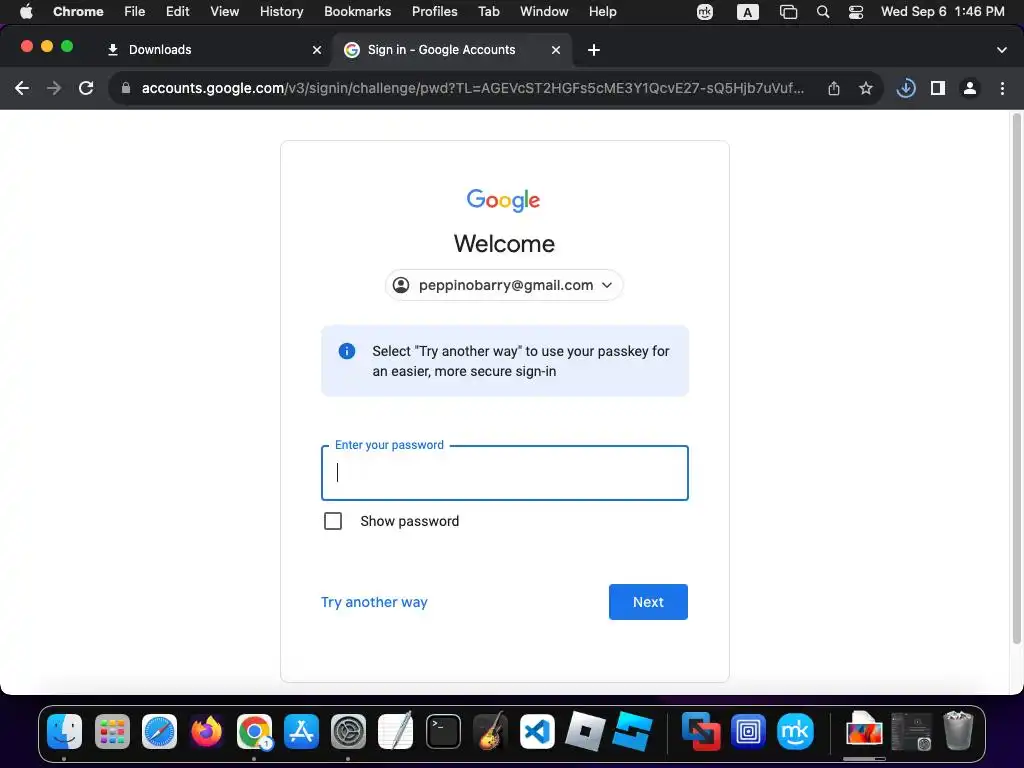Open Trash from the Dock
The height and width of the screenshot is (768, 1024).
[x=958, y=731]
